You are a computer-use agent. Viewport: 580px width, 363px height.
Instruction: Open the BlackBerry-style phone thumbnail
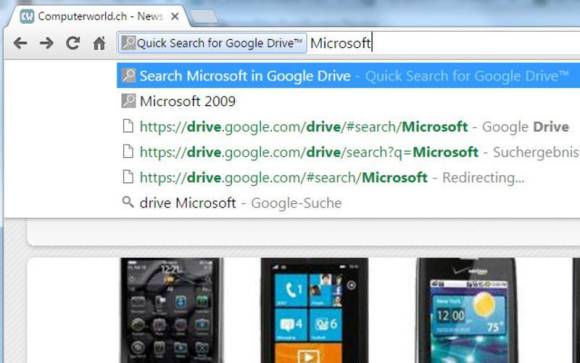coord(172,310)
